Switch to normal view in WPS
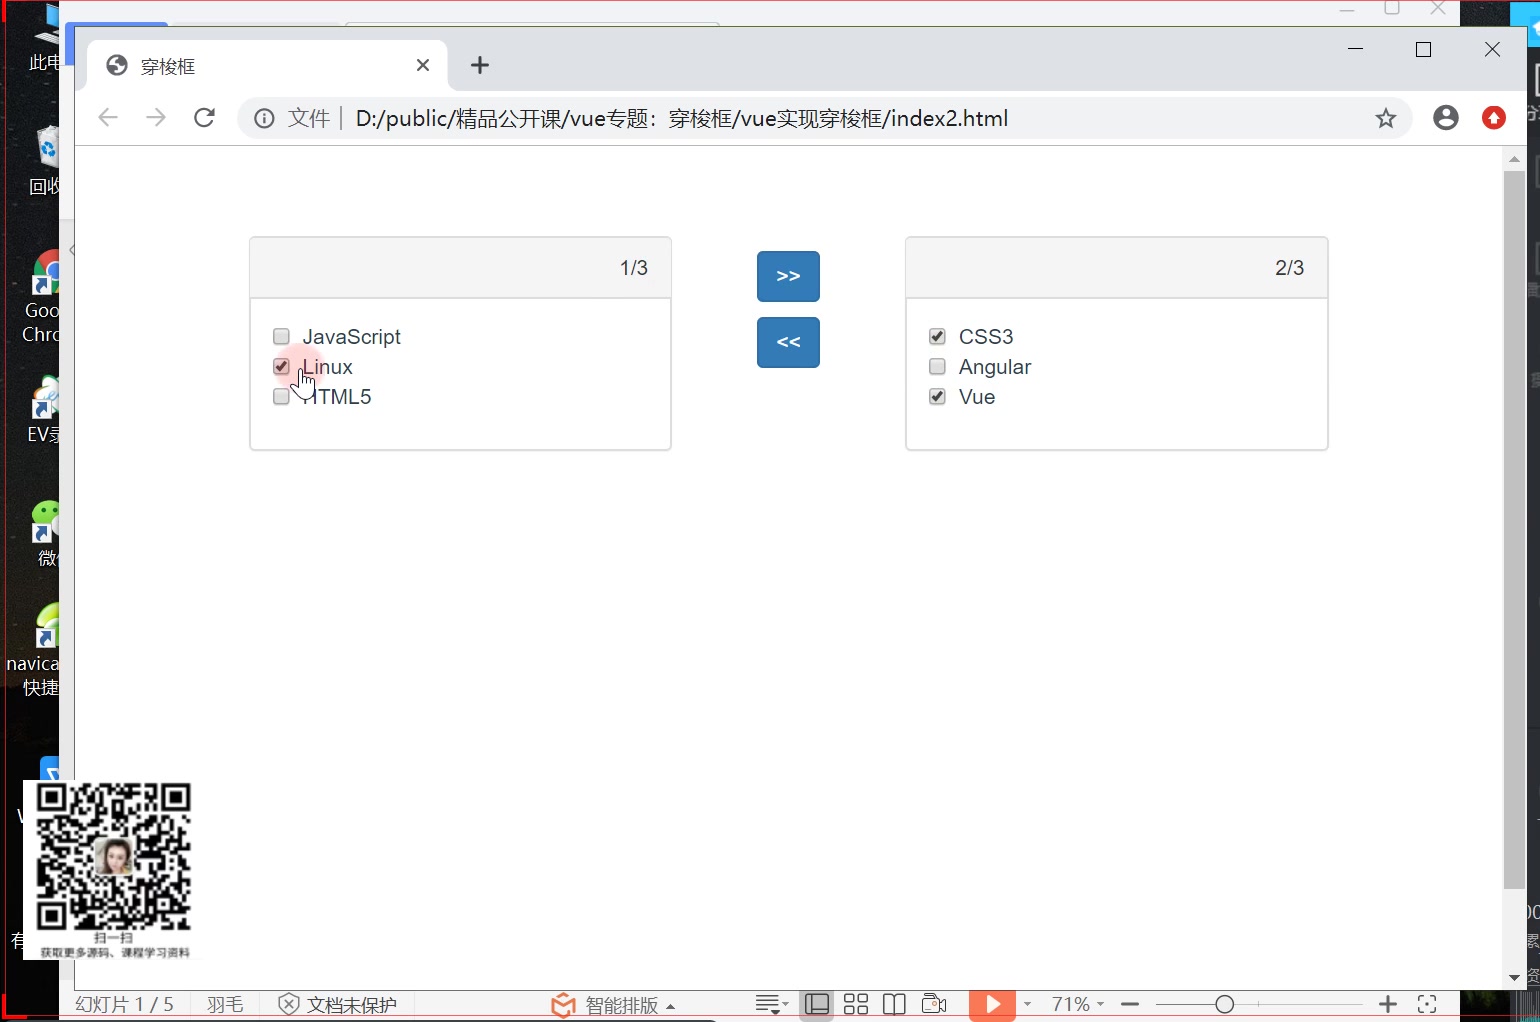This screenshot has width=1540, height=1022. coord(817,1004)
